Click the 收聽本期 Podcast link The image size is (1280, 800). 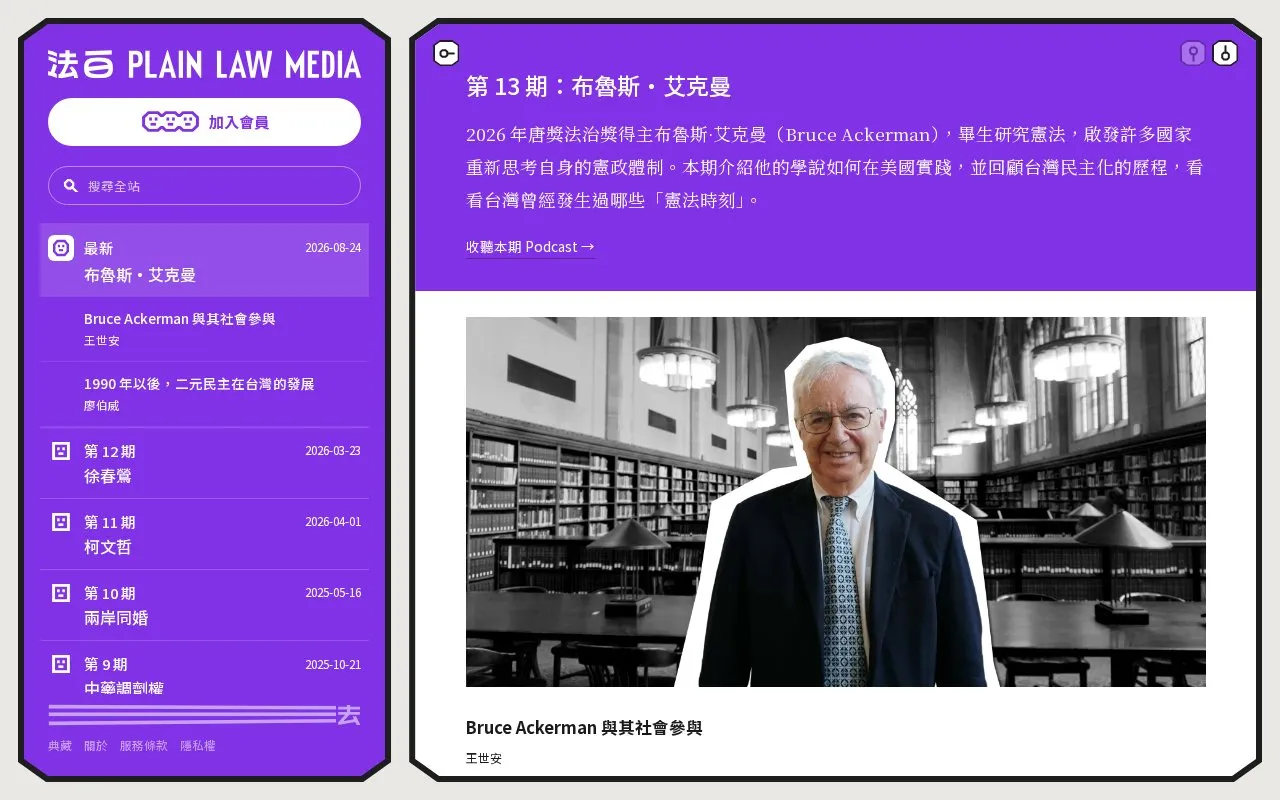click(x=530, y=247)
